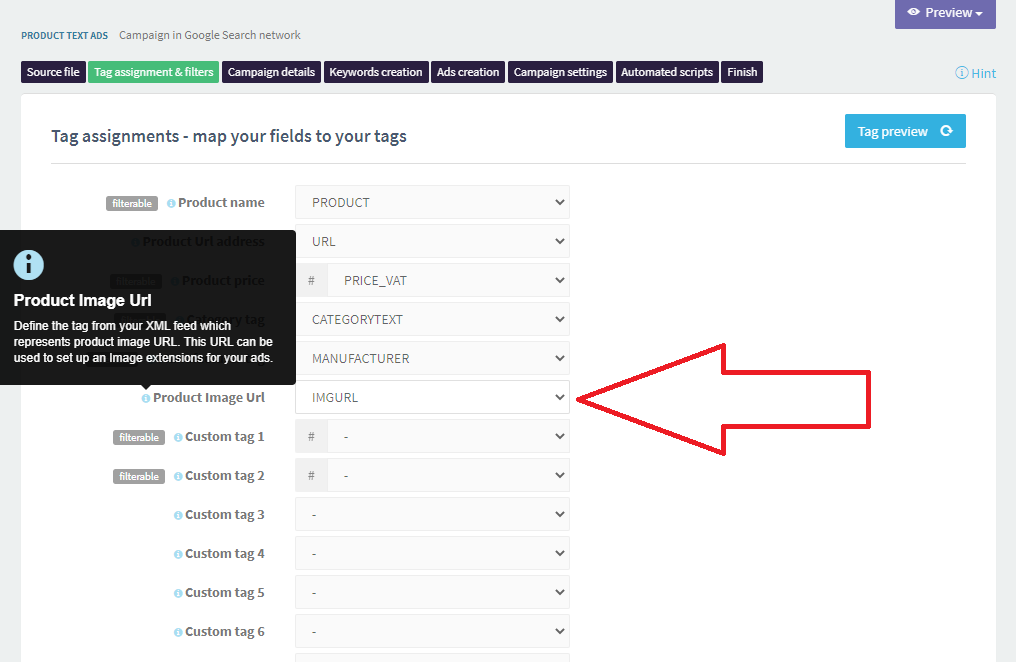Click the Hint info icon at top right
The height and width of the screenshot is (662, 1016).
point(962,72)
